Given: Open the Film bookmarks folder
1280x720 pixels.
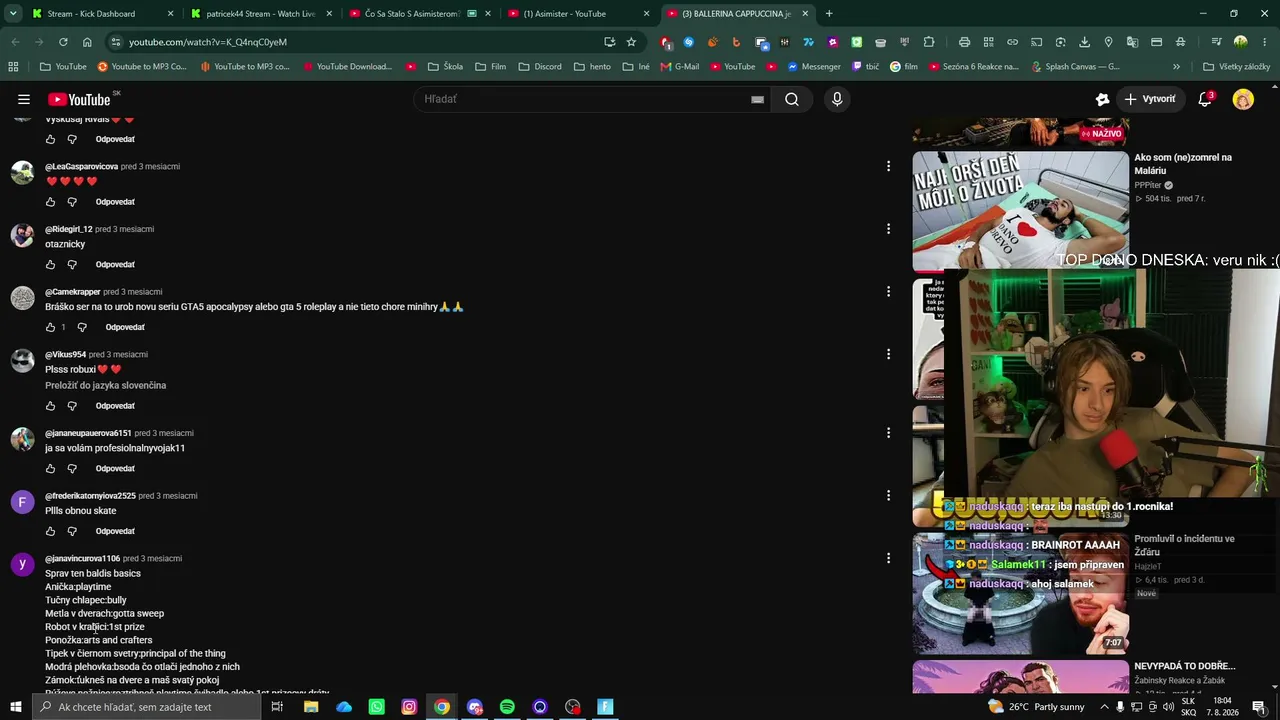Looking at the screenshot, I should coord(490,67).
